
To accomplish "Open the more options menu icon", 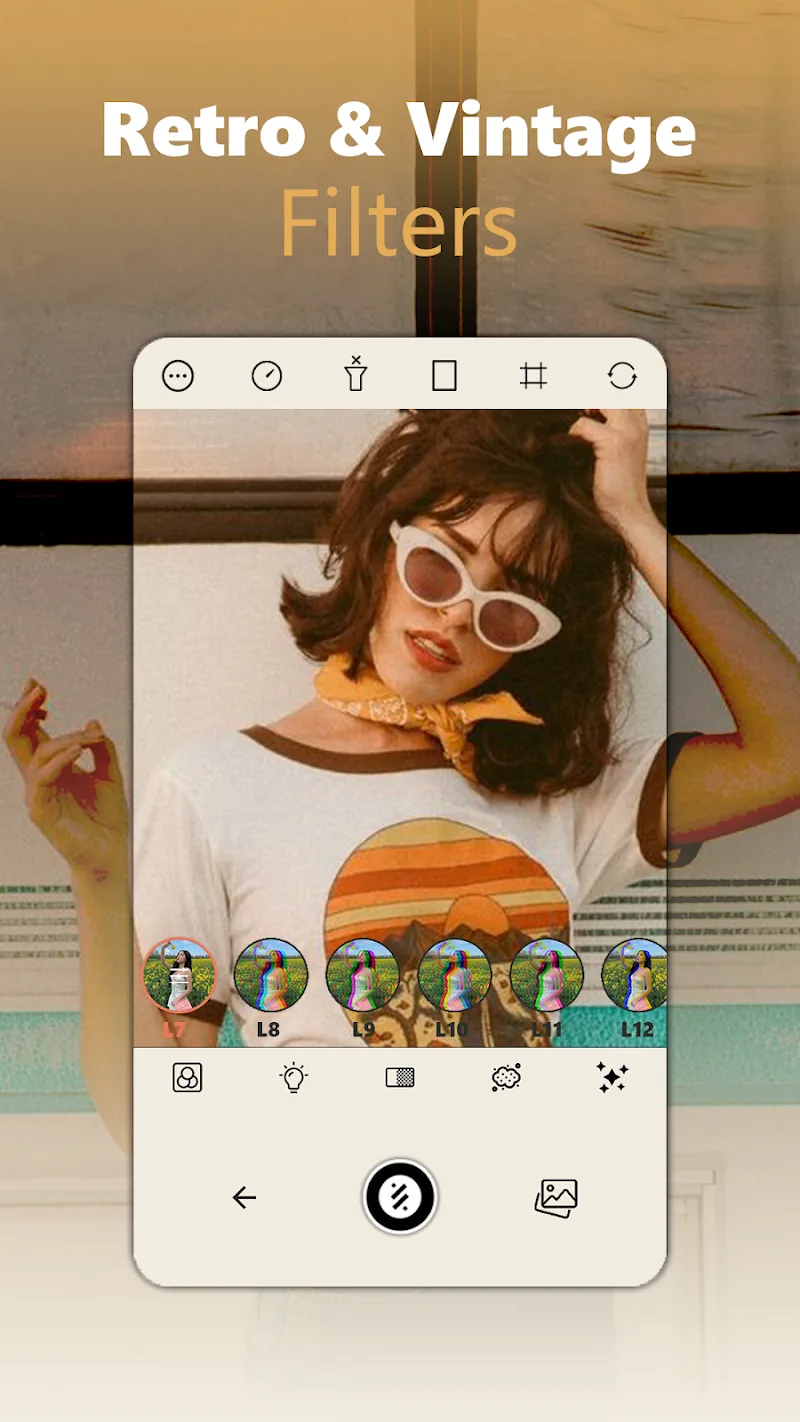I will (x=178, y=376).
